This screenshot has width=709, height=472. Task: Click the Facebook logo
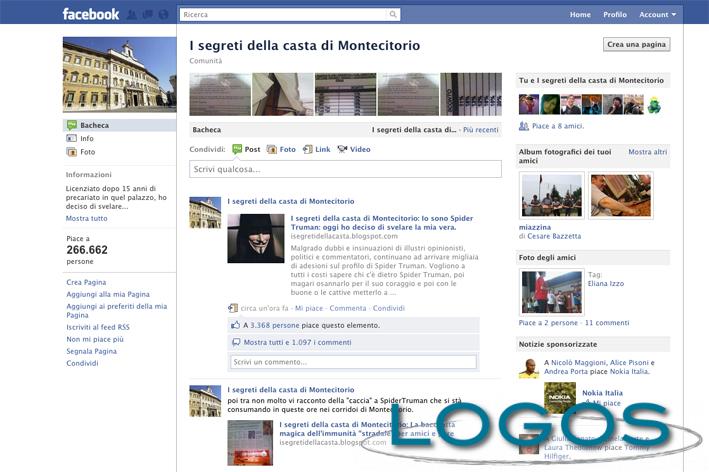click(90, 14)
